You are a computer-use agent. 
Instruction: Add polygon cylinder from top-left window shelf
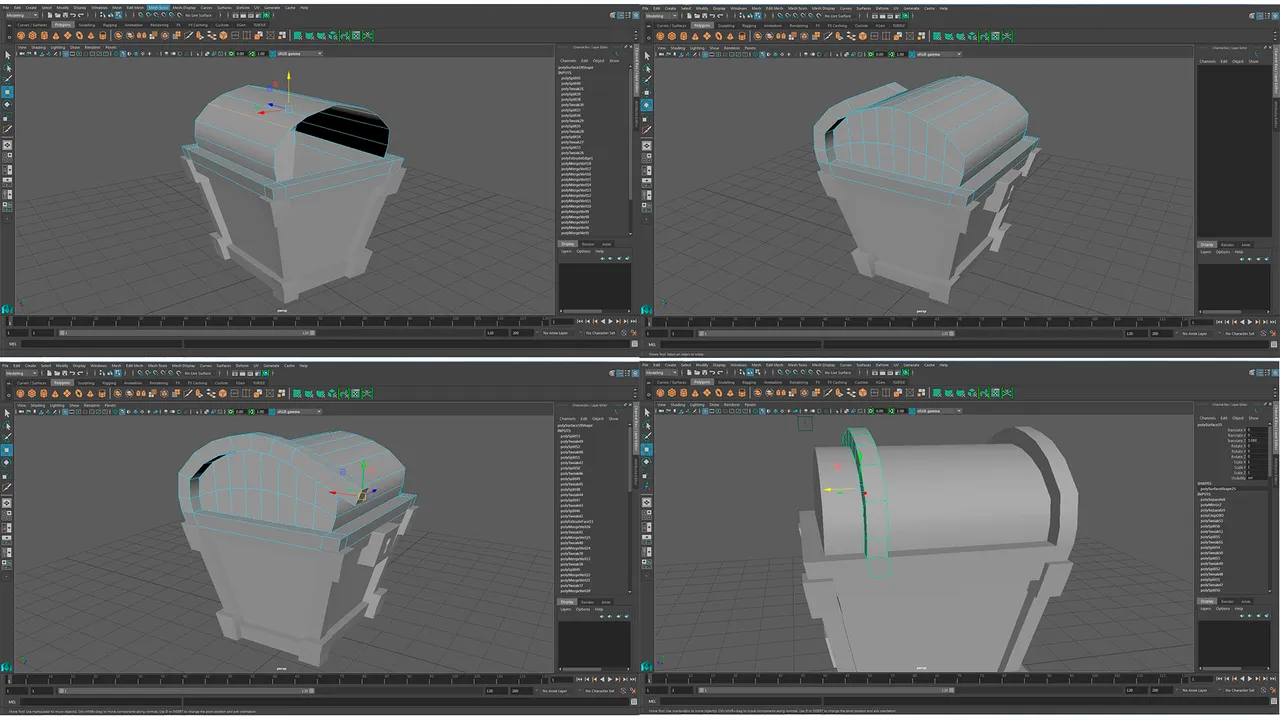(x=45, y=34)
